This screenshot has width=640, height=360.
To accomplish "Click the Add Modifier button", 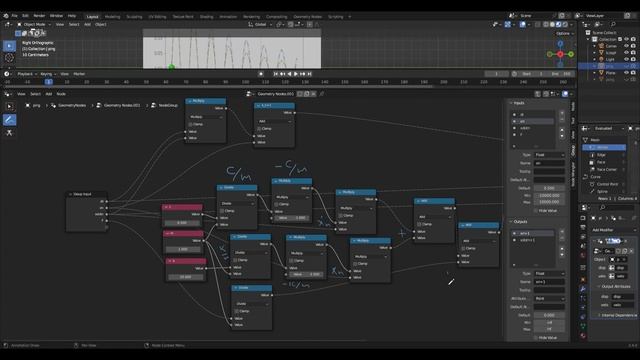I will point(613,230).
